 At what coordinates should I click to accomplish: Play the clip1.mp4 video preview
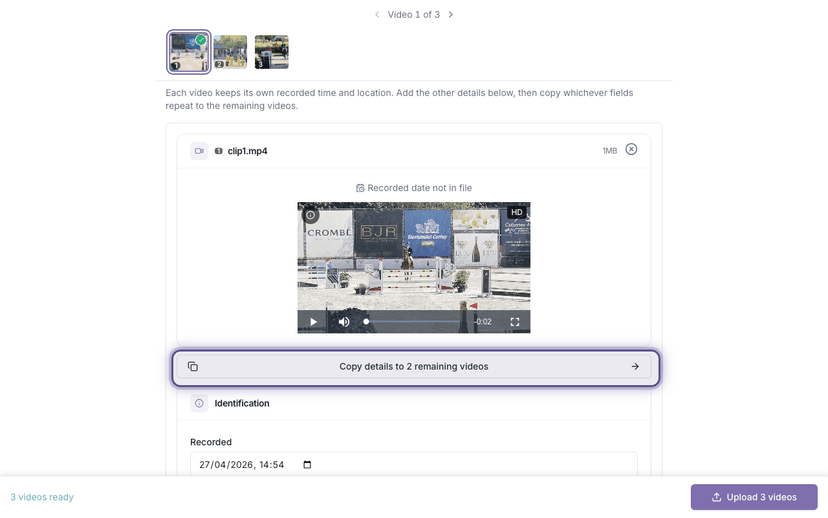(x=313, y=322)
